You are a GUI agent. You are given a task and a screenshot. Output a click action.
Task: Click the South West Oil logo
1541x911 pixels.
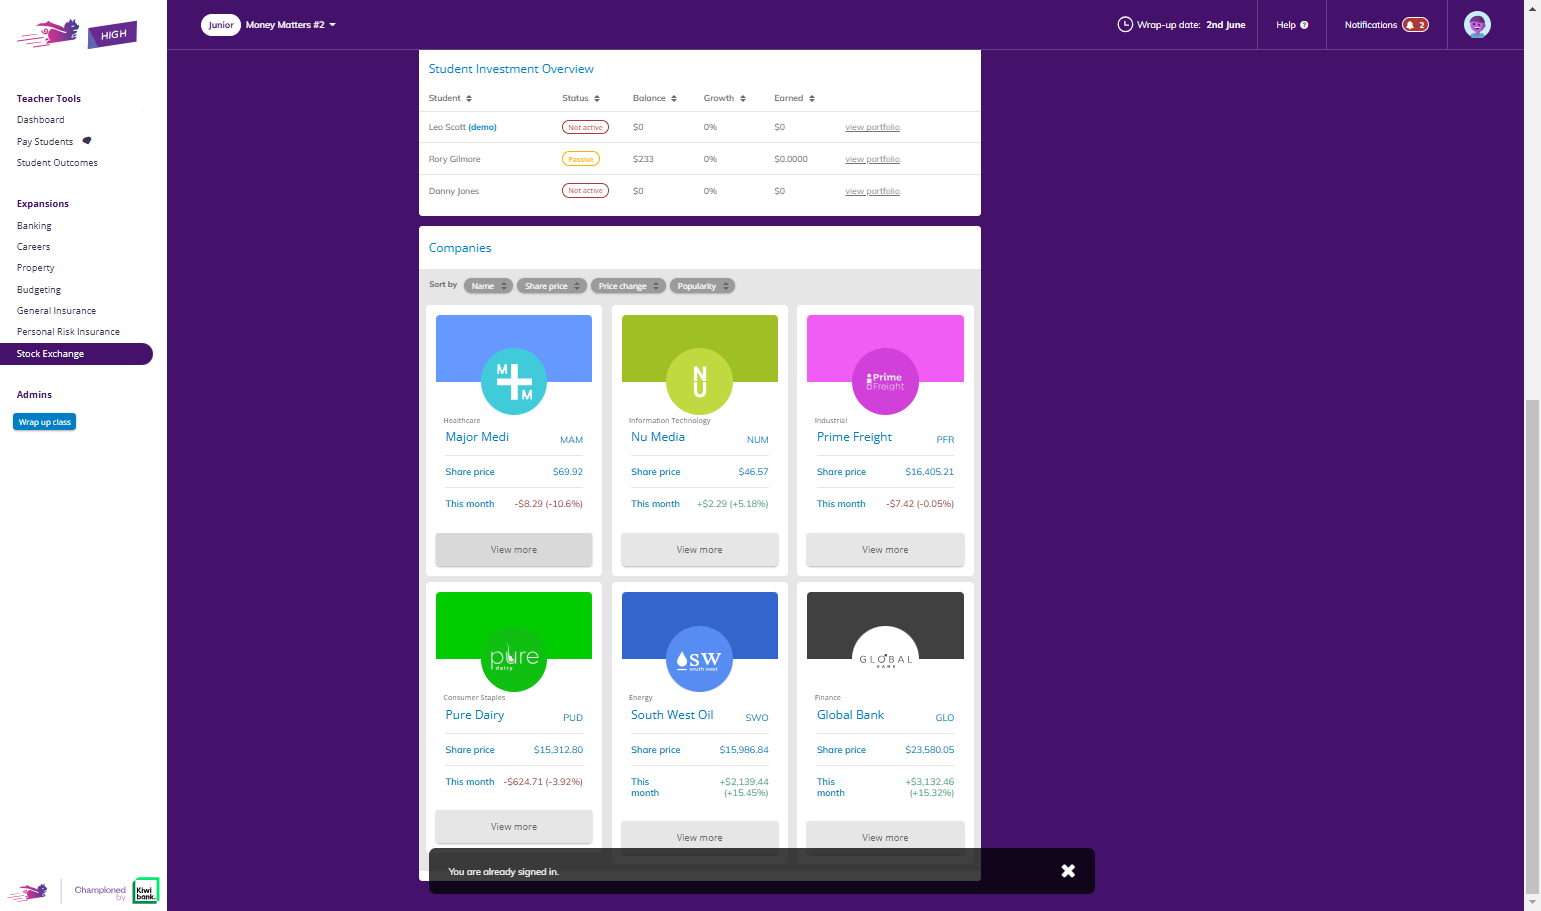point(700,658)
